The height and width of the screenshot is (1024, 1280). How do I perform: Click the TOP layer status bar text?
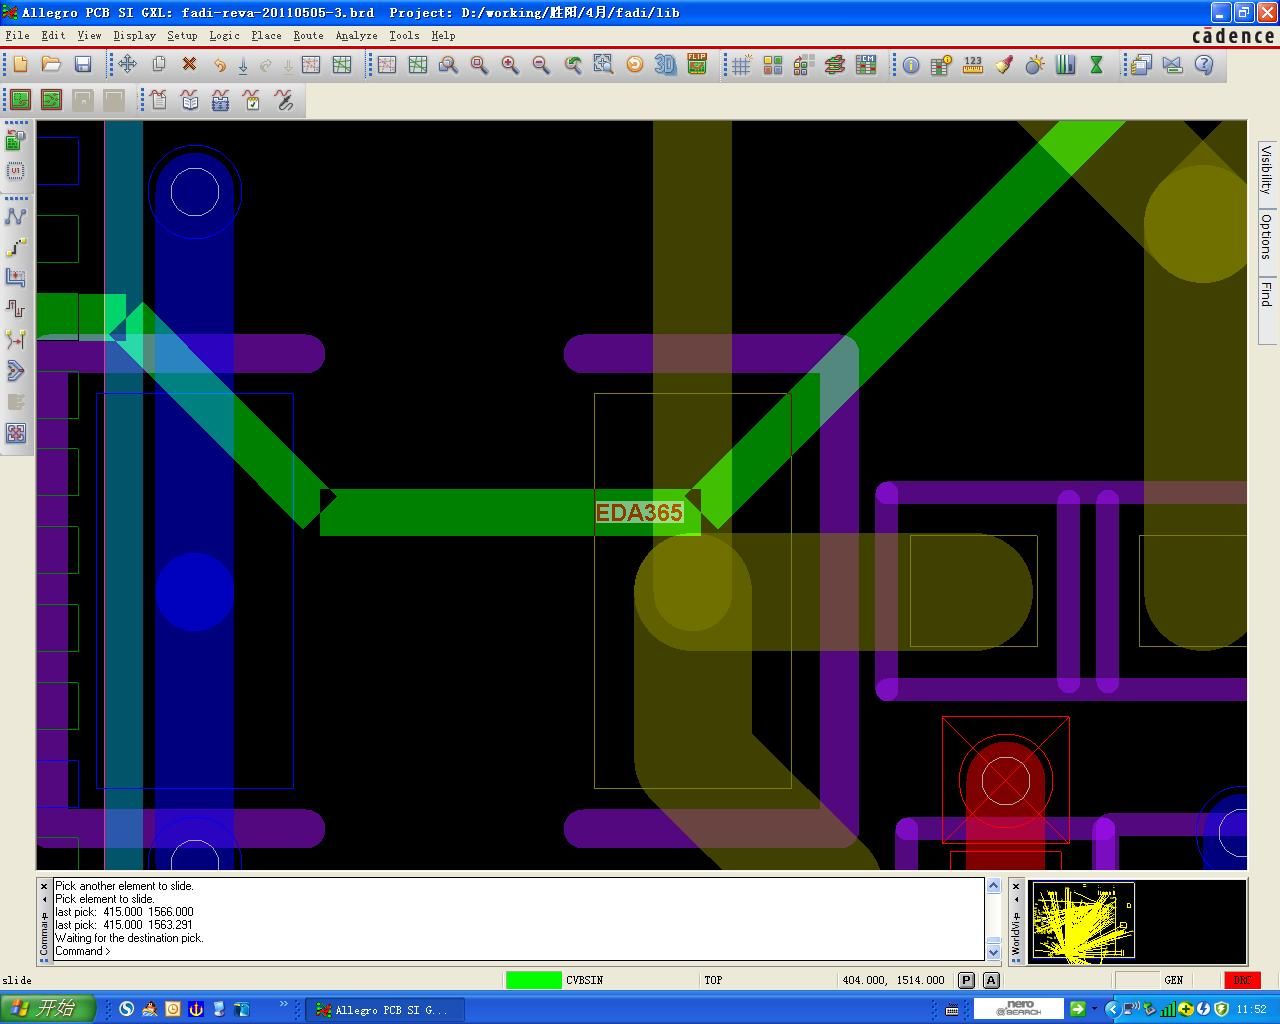pos(713,980)
